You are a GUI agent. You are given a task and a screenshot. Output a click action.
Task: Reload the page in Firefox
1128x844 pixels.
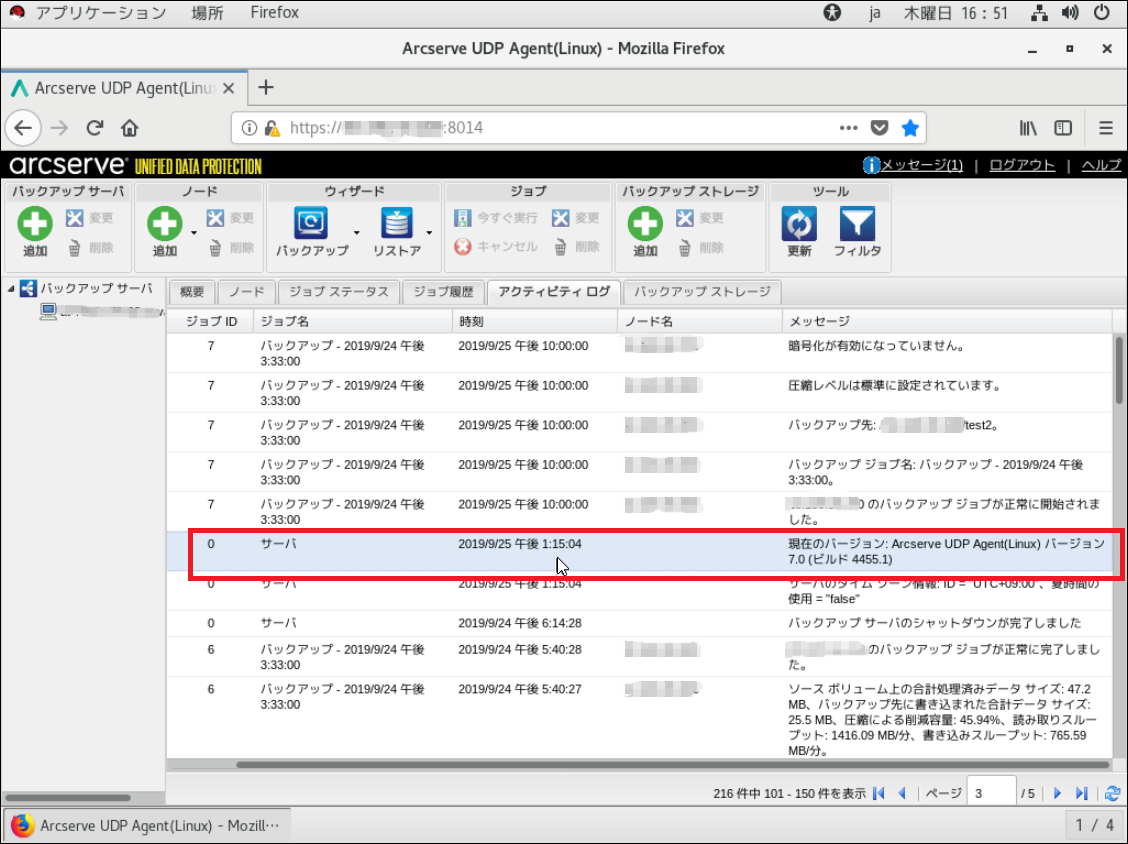(95, 128)
